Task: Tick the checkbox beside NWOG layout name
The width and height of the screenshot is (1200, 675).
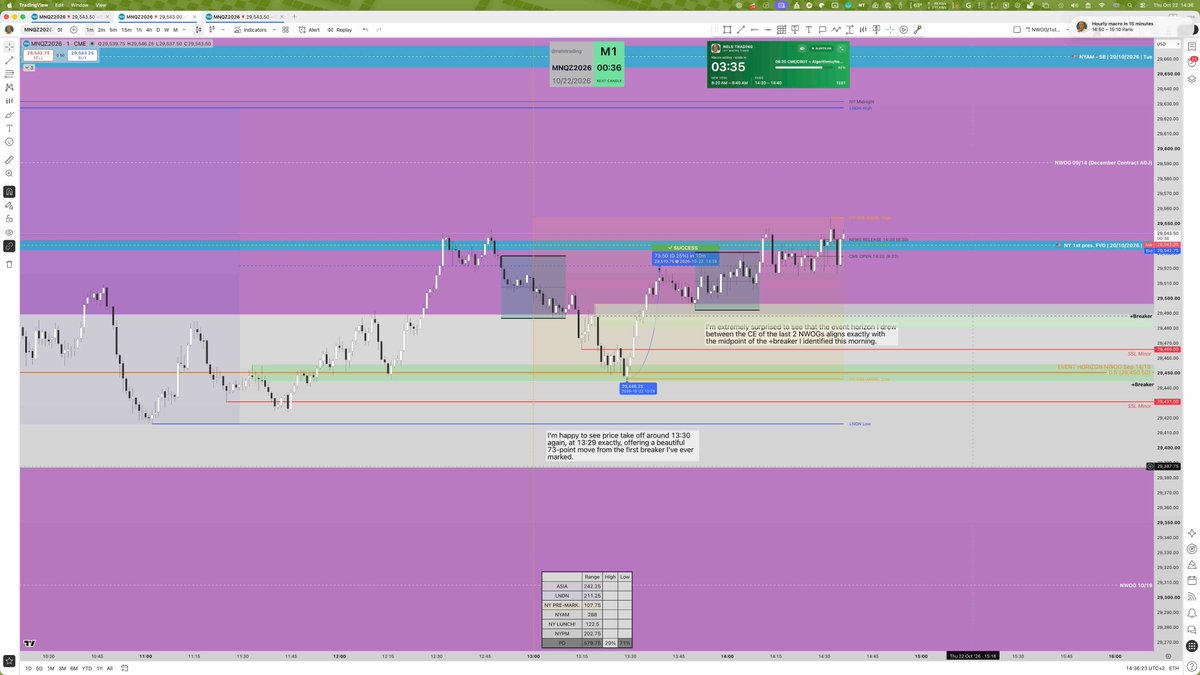Action: click(x=1017, y=30)
